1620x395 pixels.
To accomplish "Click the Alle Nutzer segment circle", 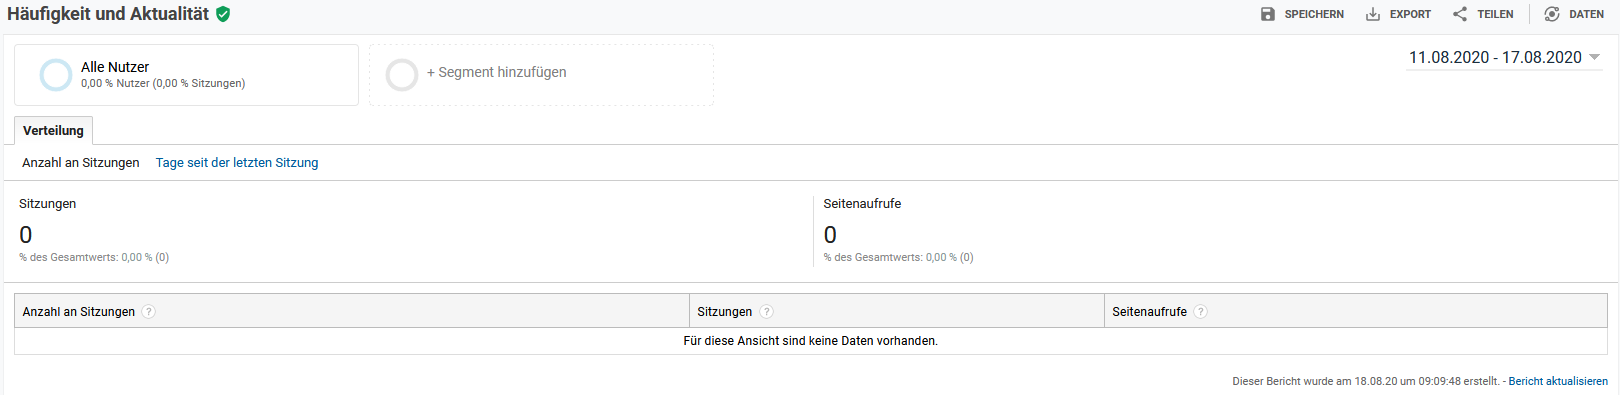I will click(55, 75).
